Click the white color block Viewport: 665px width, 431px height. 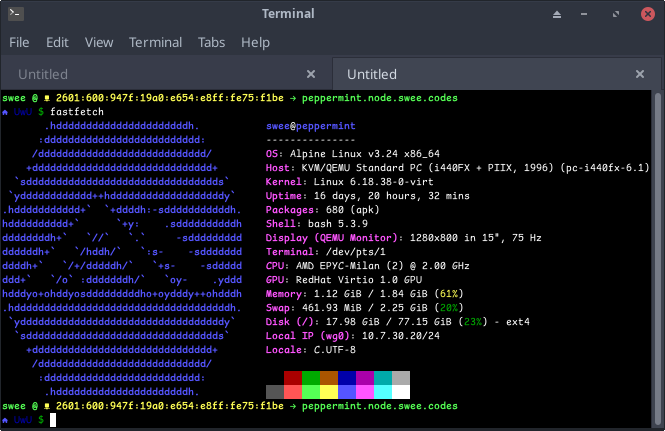pos(401,392)
